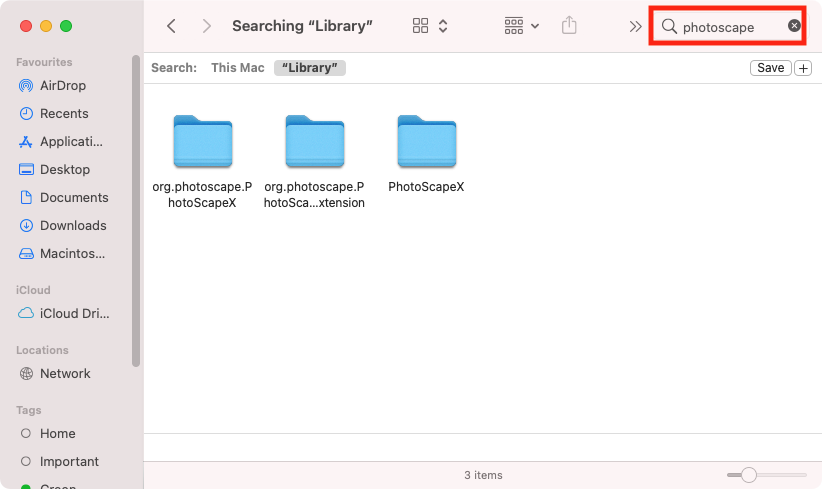Click the Network globe icon
The width and height of the screenshot is (822, 489).
point(26,373)
